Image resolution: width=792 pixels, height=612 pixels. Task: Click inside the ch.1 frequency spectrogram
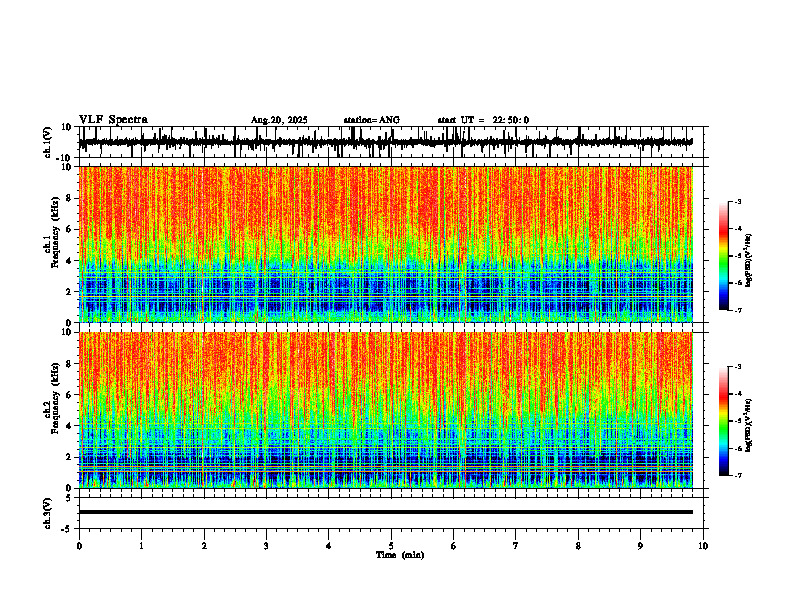click(x=386, y=244)
